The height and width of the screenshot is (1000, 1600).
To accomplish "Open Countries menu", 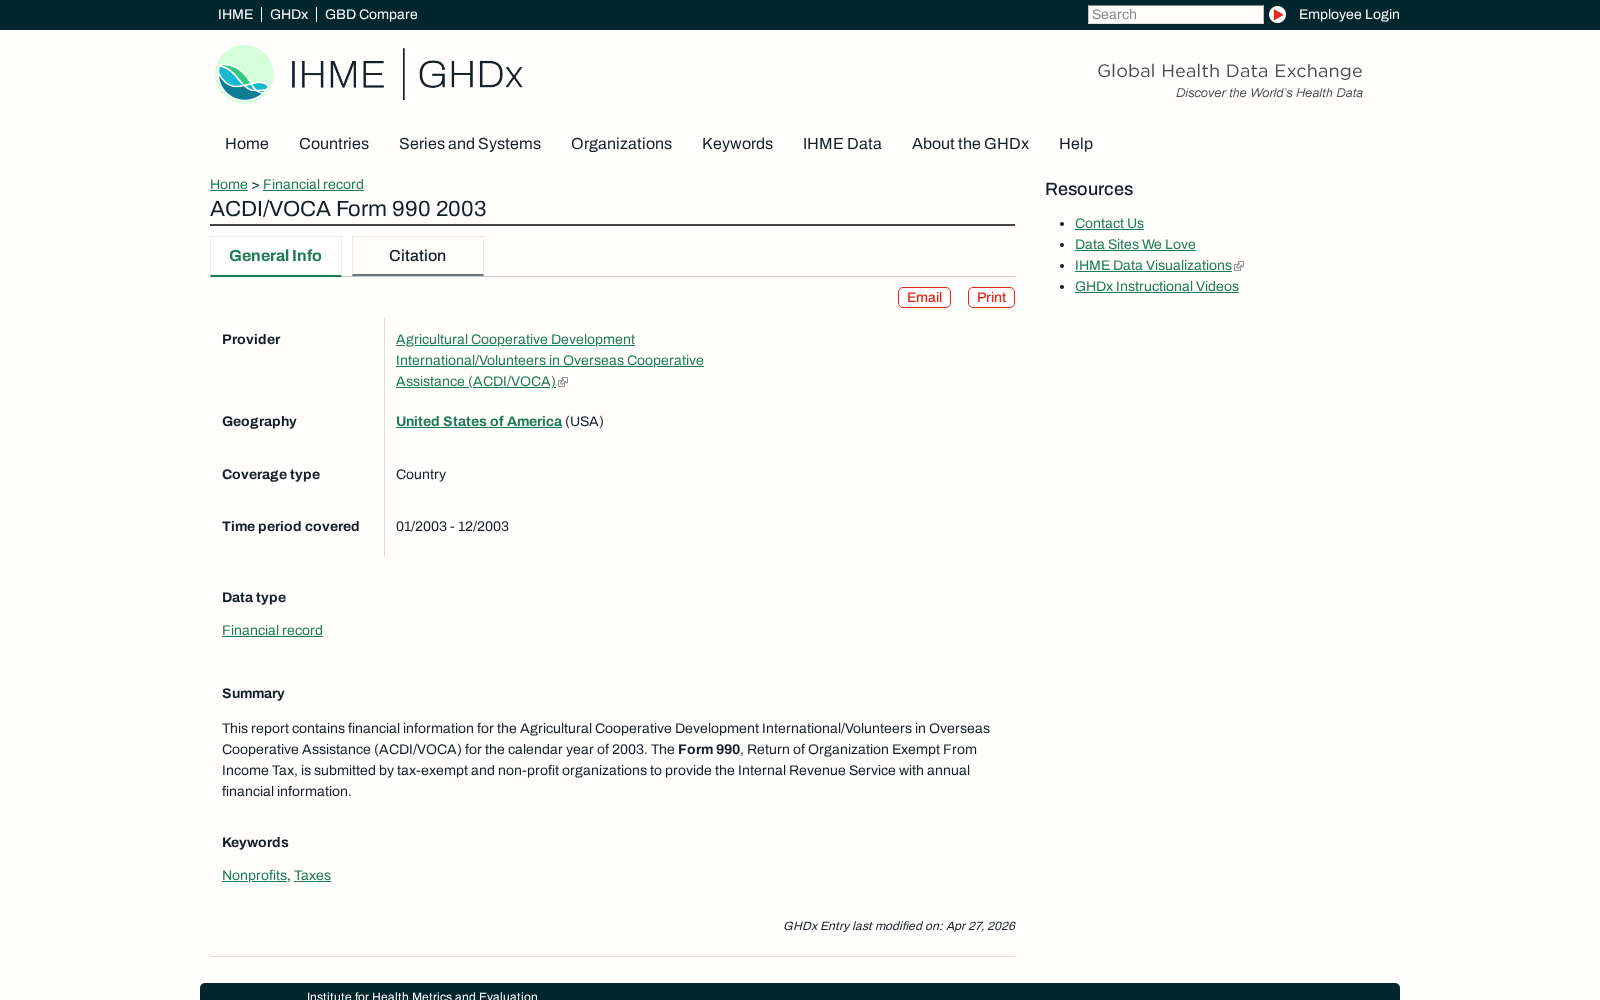I will [x=334, y=144].
